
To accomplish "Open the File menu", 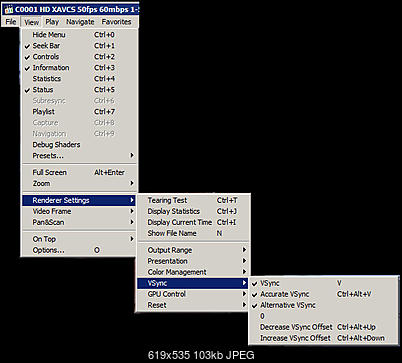I will [11, 22].
